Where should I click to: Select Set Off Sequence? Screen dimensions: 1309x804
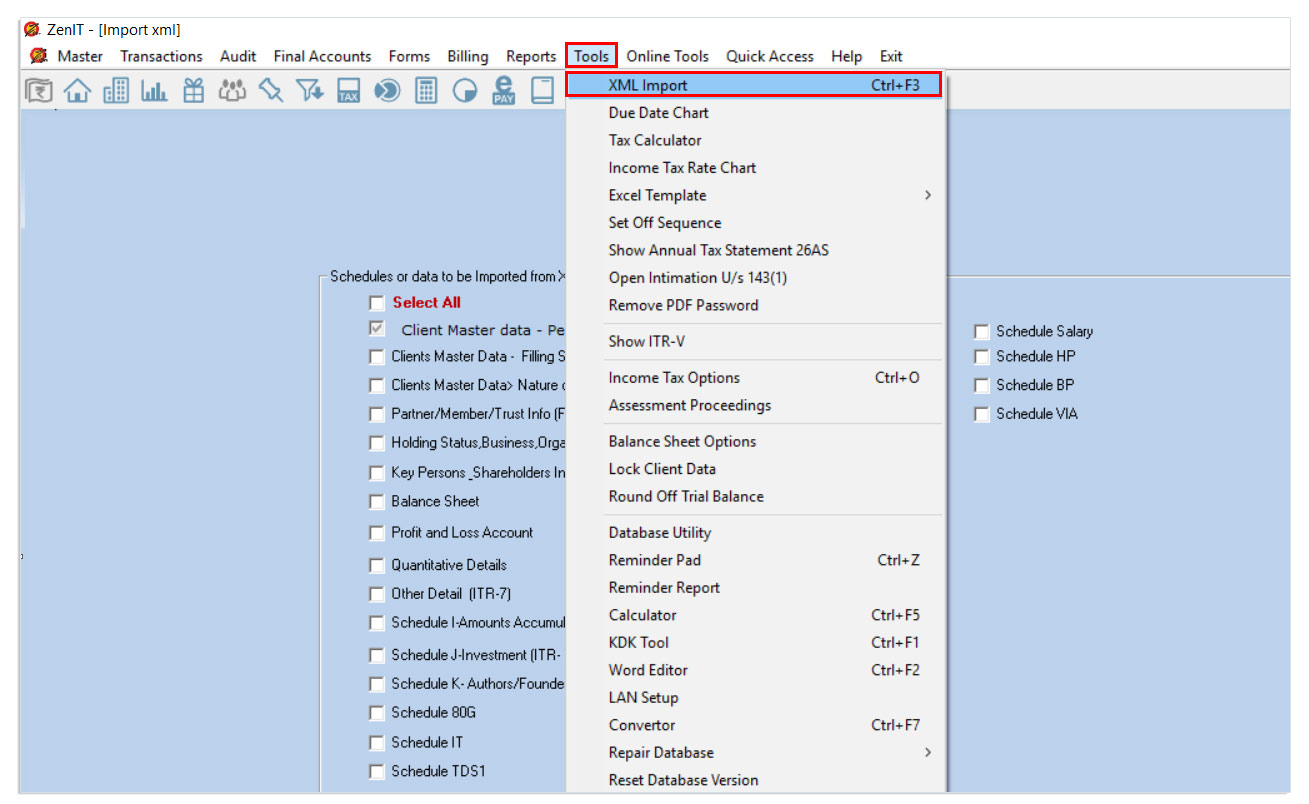click(755, 223)
